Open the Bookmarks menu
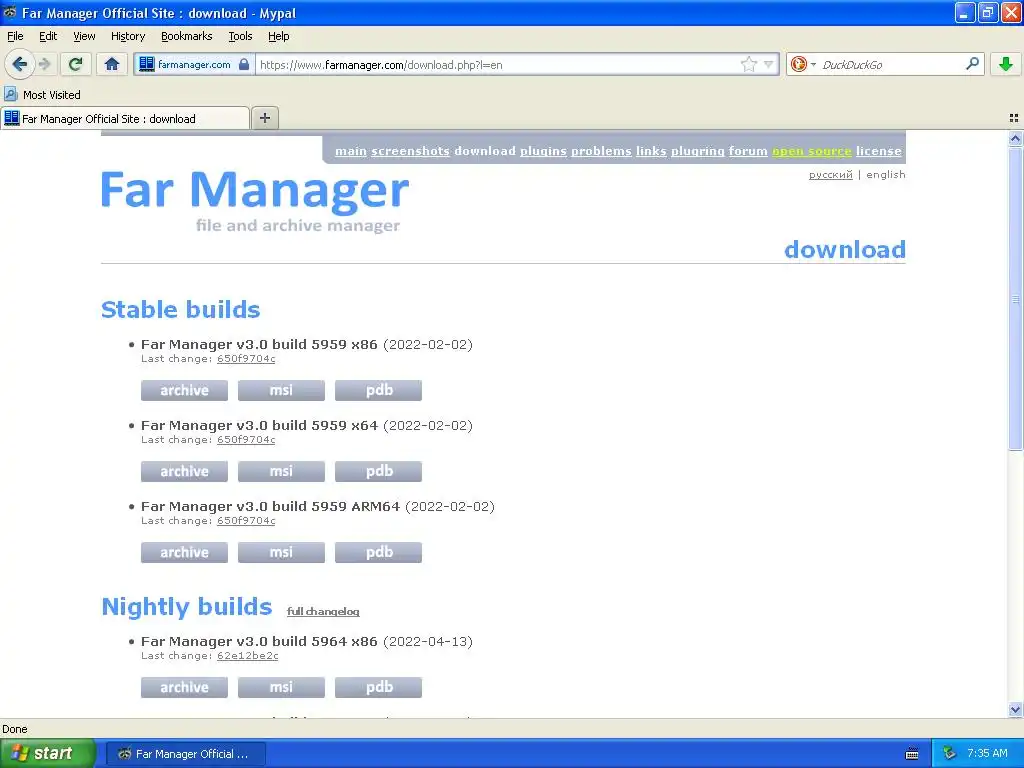This screenshot has width=1024, height=768. 187,36
